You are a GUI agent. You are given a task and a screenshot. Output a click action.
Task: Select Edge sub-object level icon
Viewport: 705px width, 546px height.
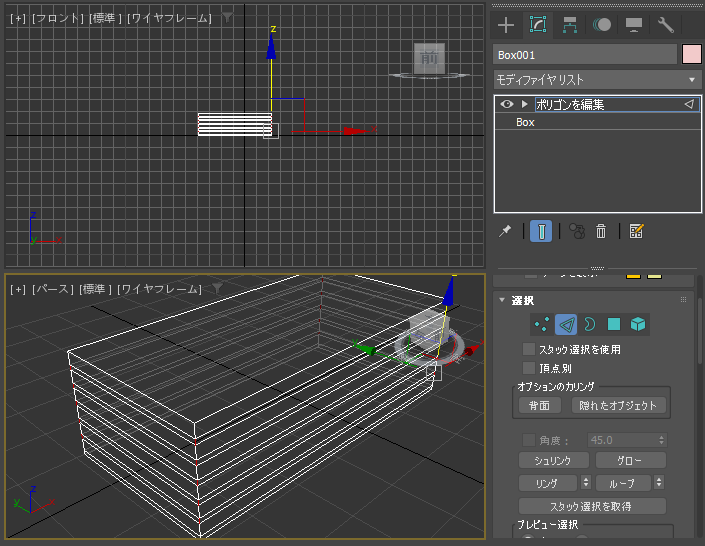[566, 324]
